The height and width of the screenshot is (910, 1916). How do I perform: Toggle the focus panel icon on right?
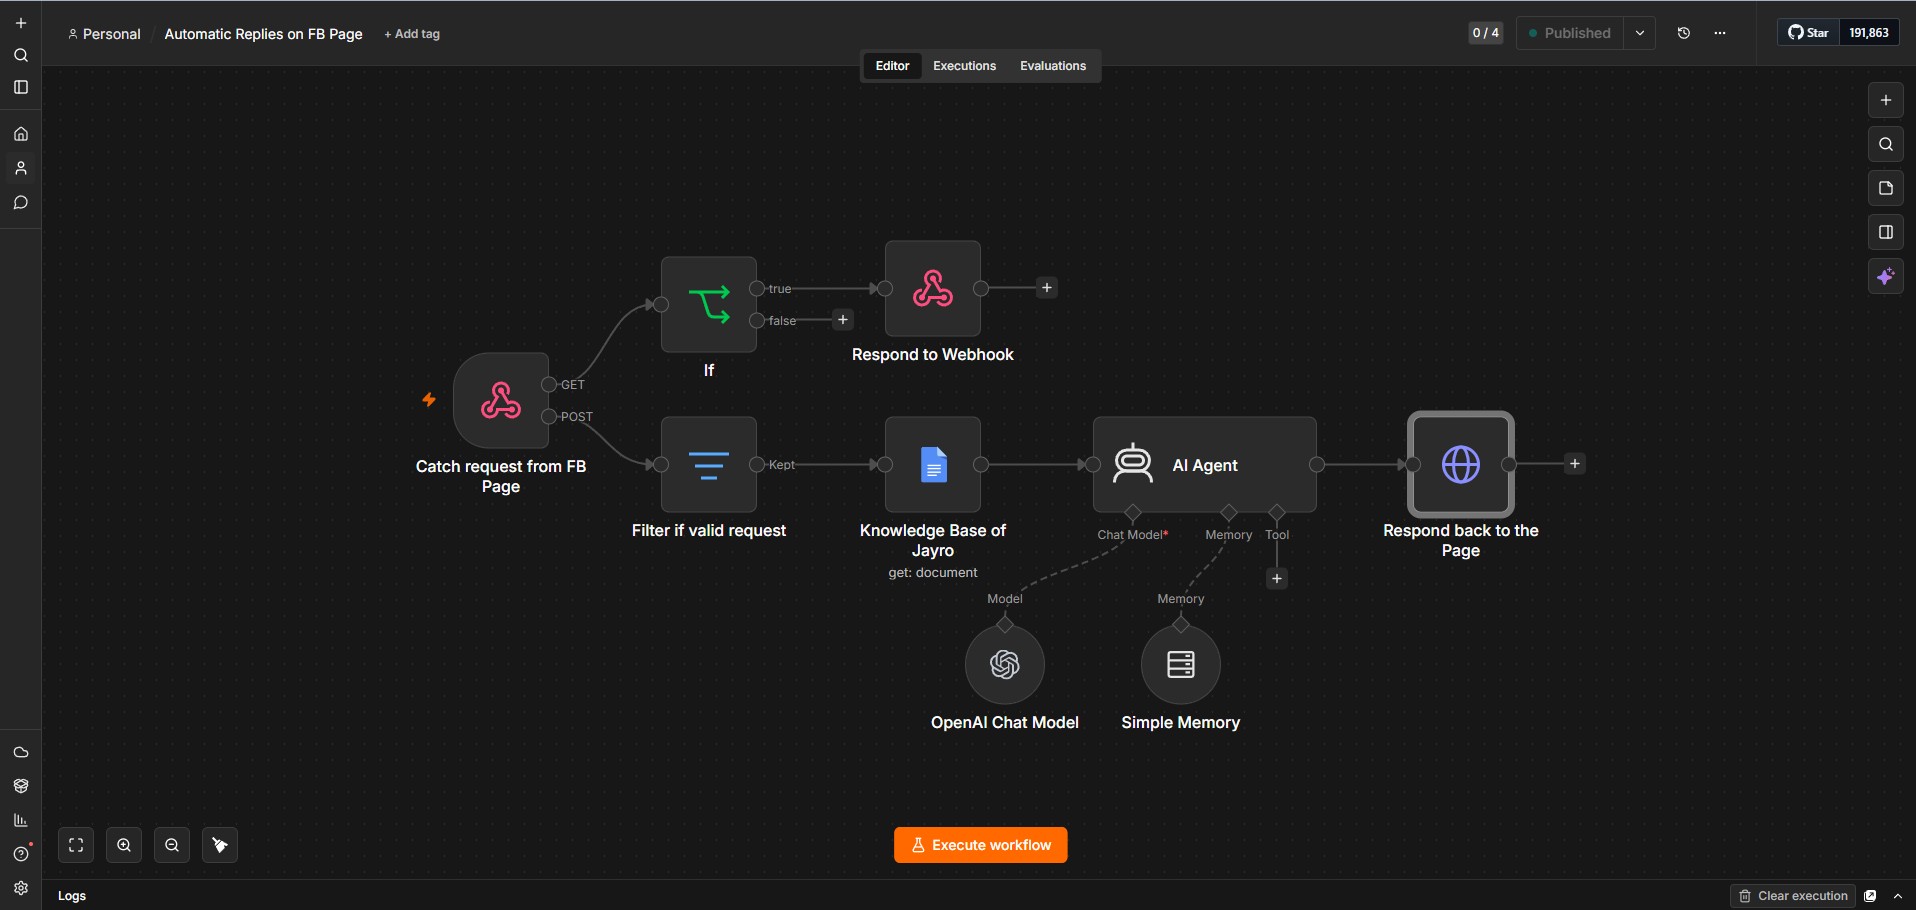(1886, 232)
